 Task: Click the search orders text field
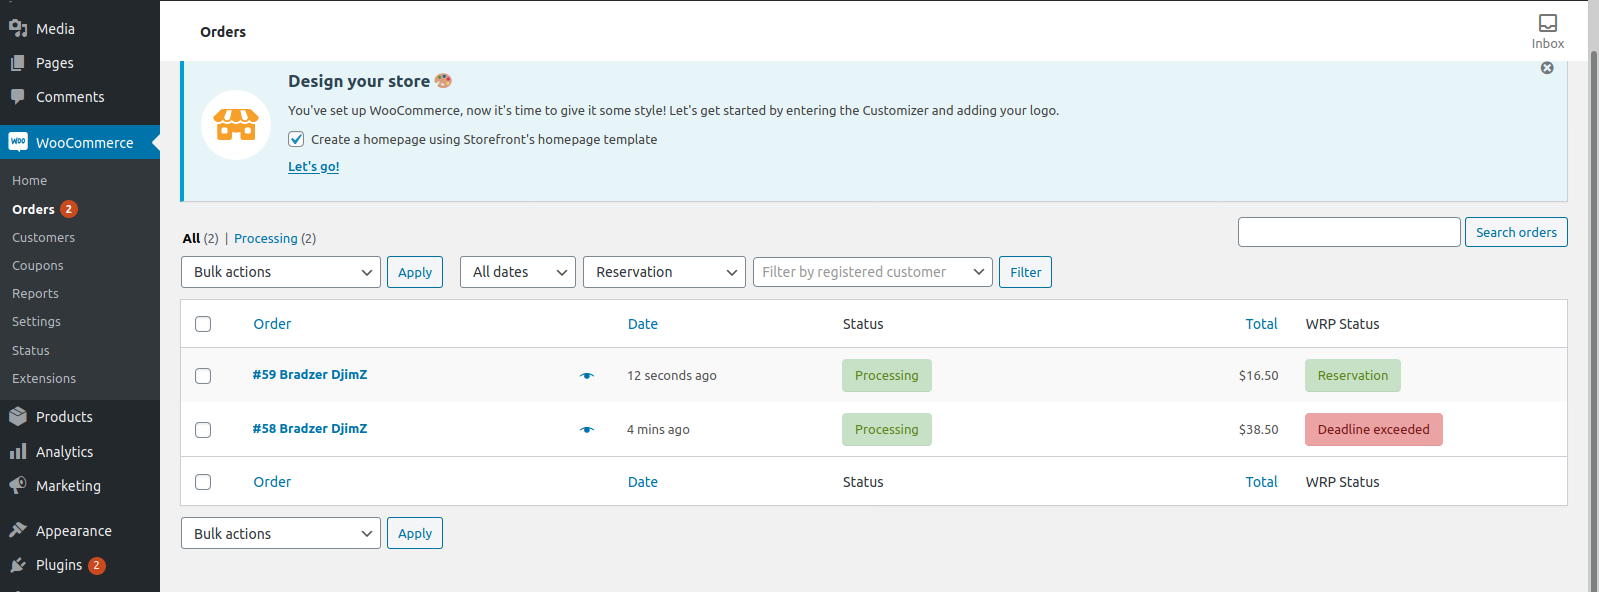pyautogui.click(x=1349, y=232)
